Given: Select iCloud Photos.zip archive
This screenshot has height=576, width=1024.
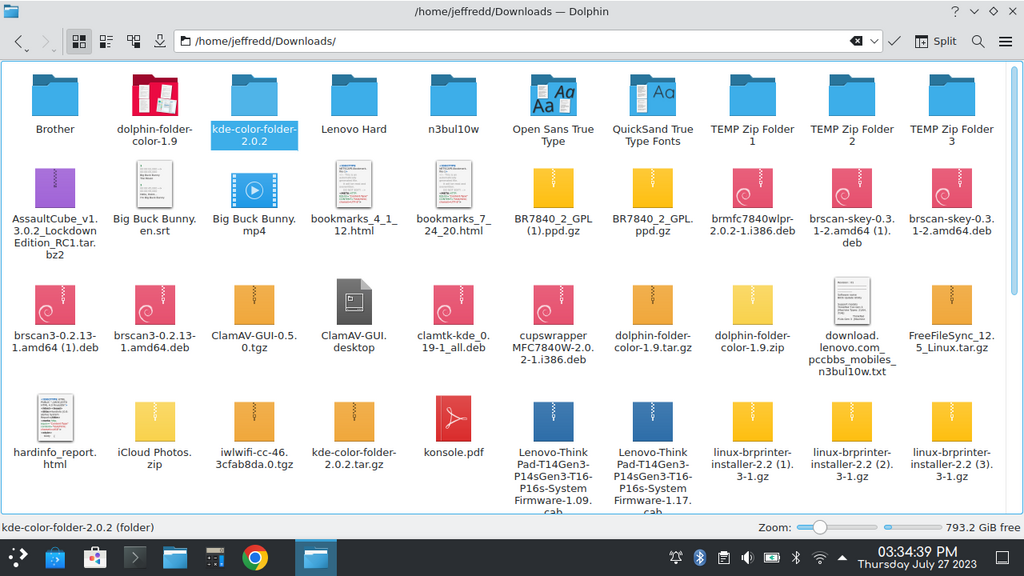Looking at the screenshot, I should click(155, 434).
